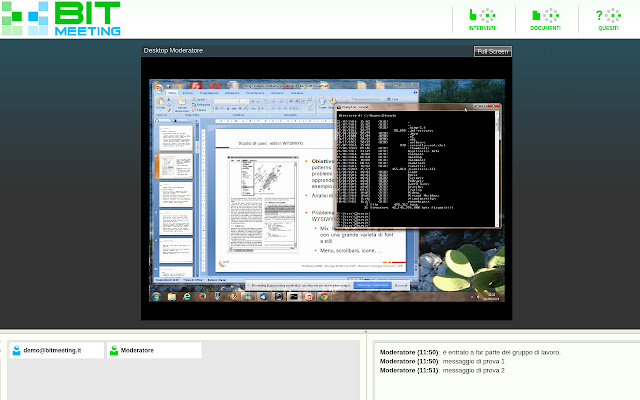Click slide bullet 'Menu, scrollbars, icone, ...'
Image resolution: width=640 pixels, height=400 pixels.
[351, 251]
